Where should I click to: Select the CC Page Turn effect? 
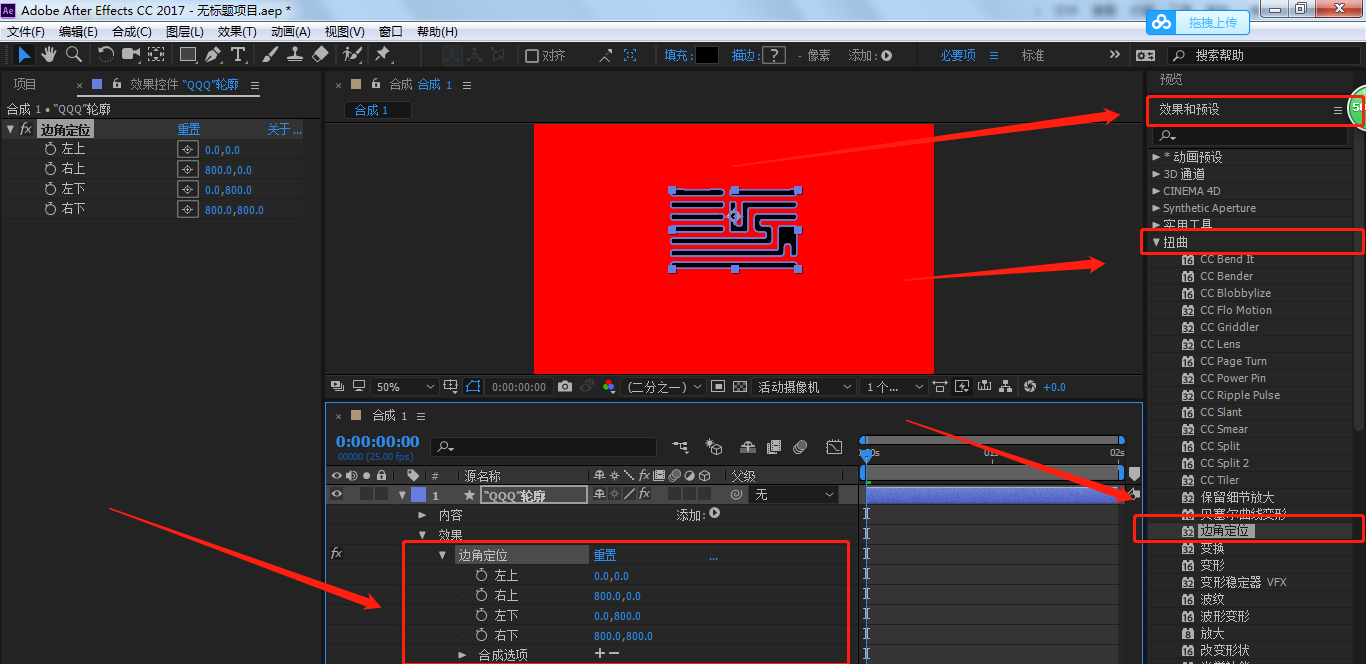point(1233,361)
